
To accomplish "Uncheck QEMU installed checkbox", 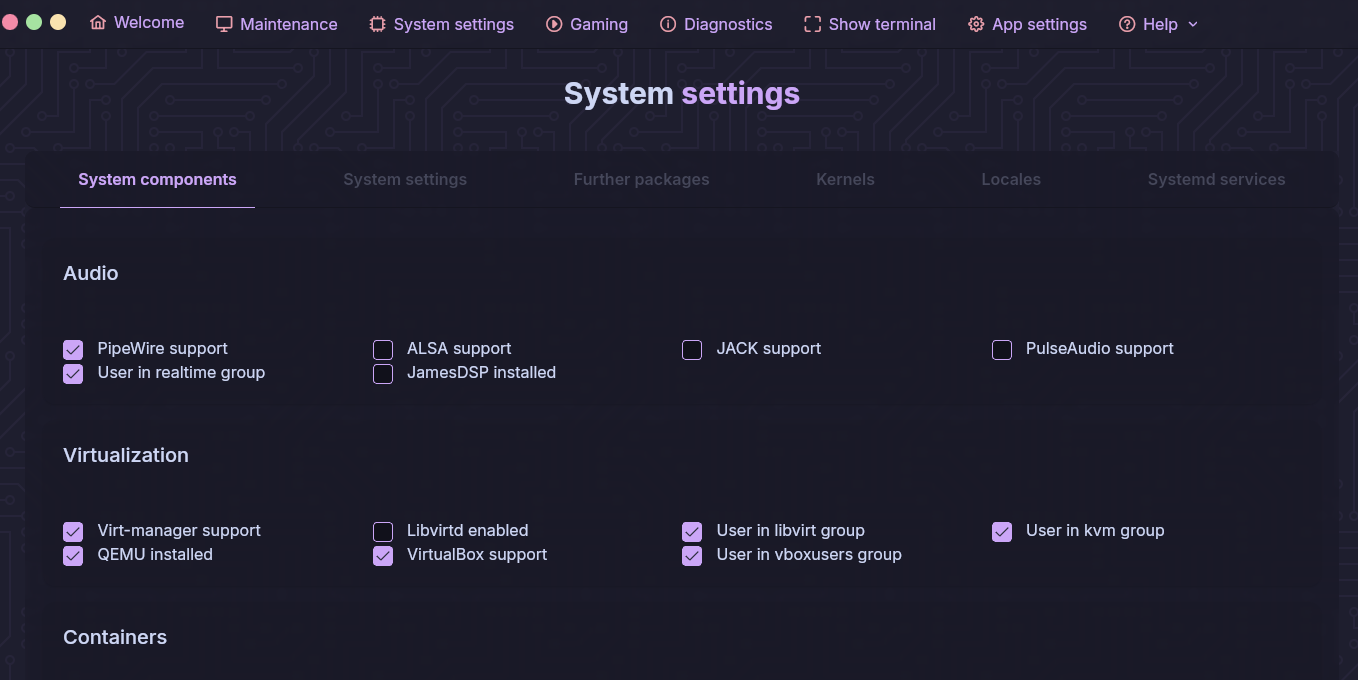I will pyautogui.click(x=73, y=555).
